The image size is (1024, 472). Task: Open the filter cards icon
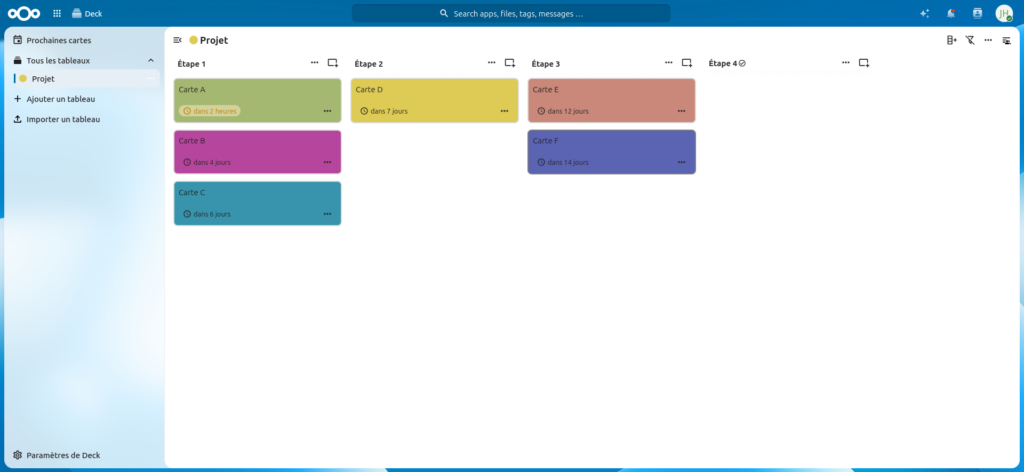pos(970,40)
